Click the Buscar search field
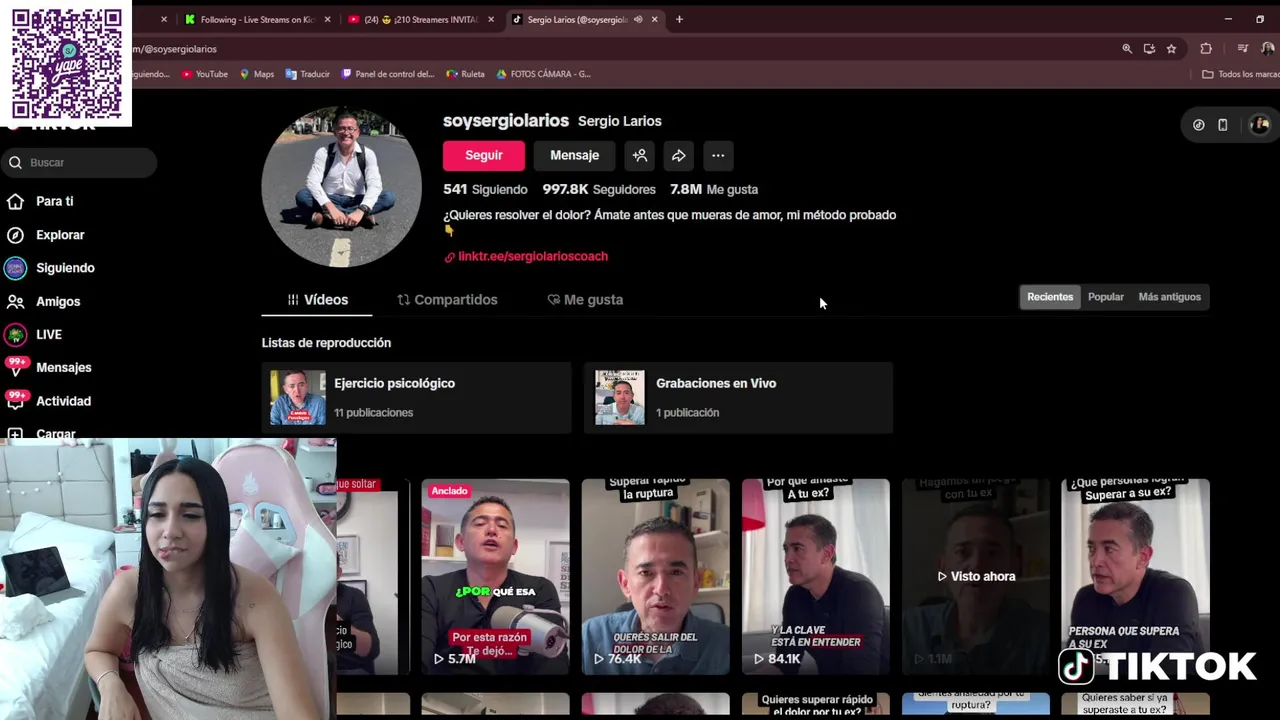This screenshot has width=1280, height=720. click(x=80, y=162)
